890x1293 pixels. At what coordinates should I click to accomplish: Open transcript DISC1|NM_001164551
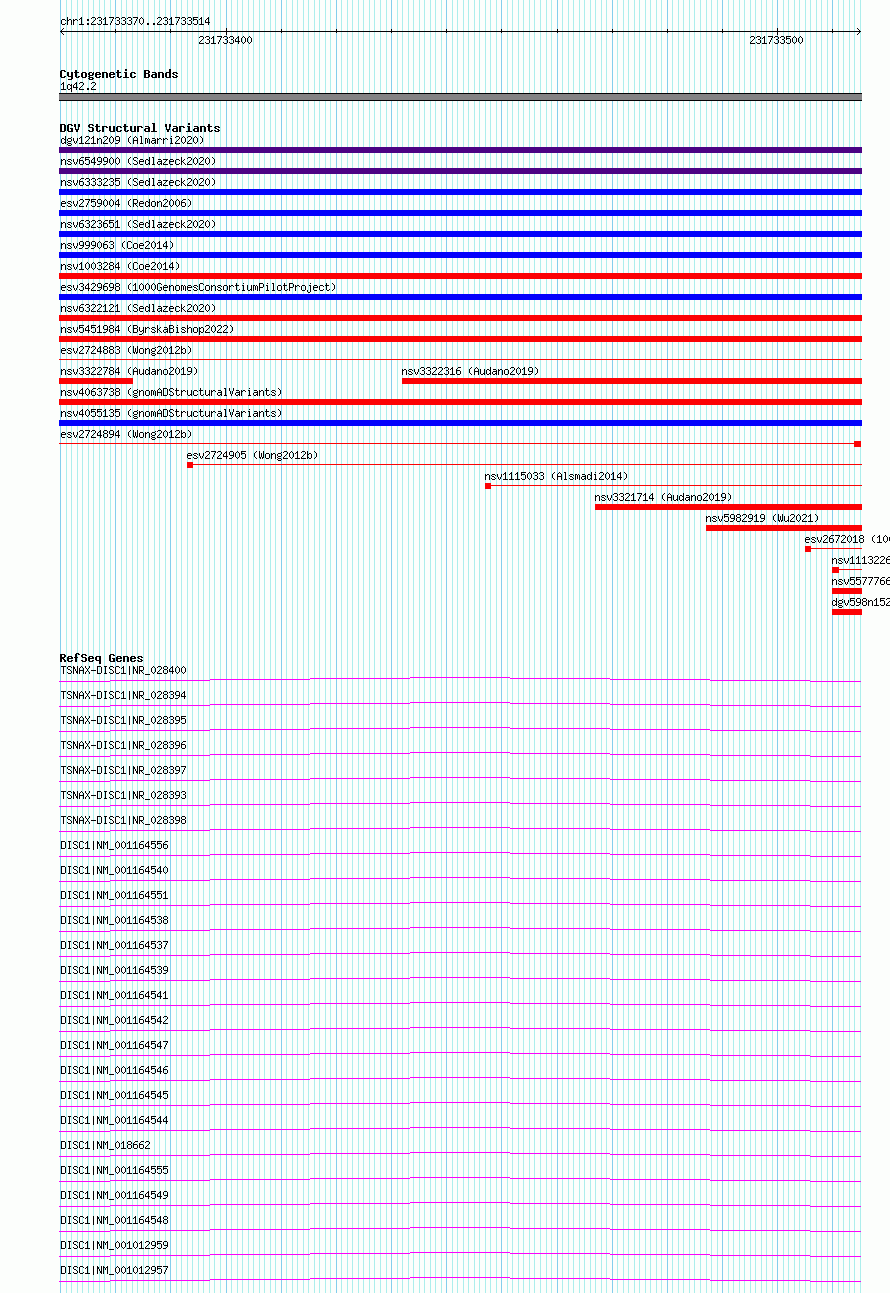(114, 895)
